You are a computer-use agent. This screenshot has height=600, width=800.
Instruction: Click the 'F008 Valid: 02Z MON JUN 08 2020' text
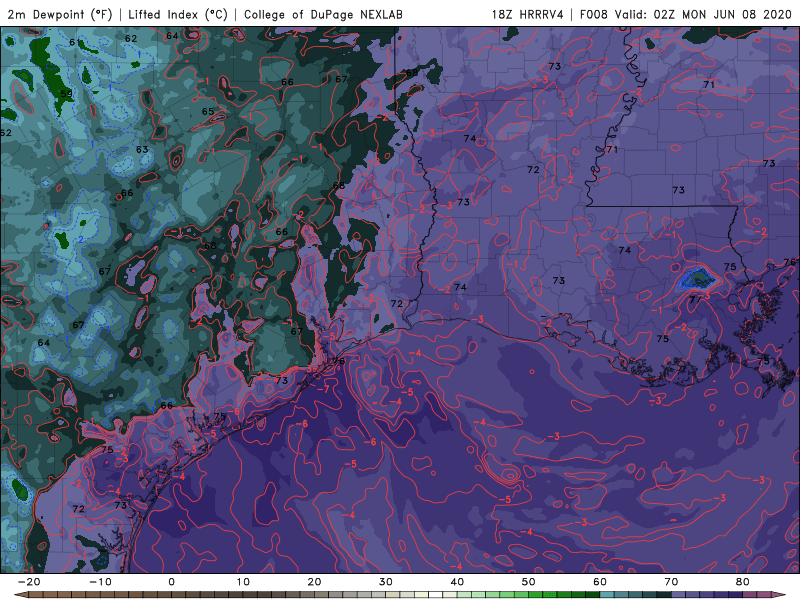point(686,14)
